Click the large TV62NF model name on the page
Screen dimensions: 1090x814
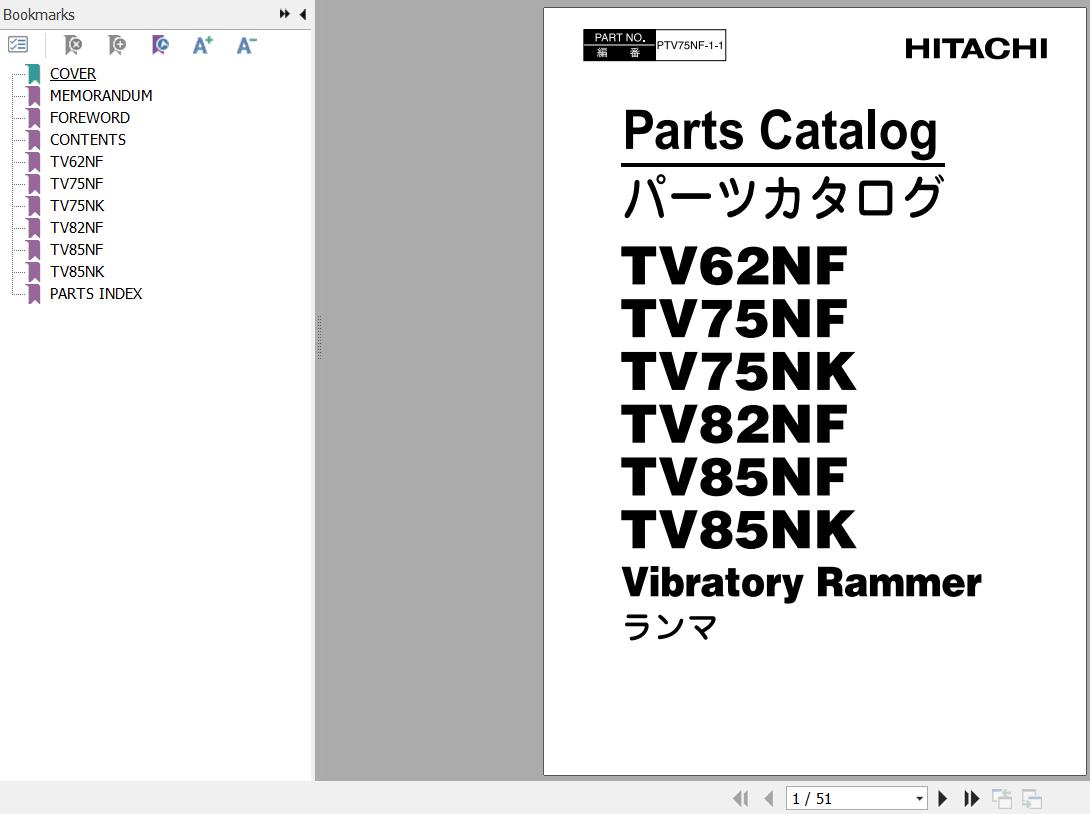tap(734, 266)
